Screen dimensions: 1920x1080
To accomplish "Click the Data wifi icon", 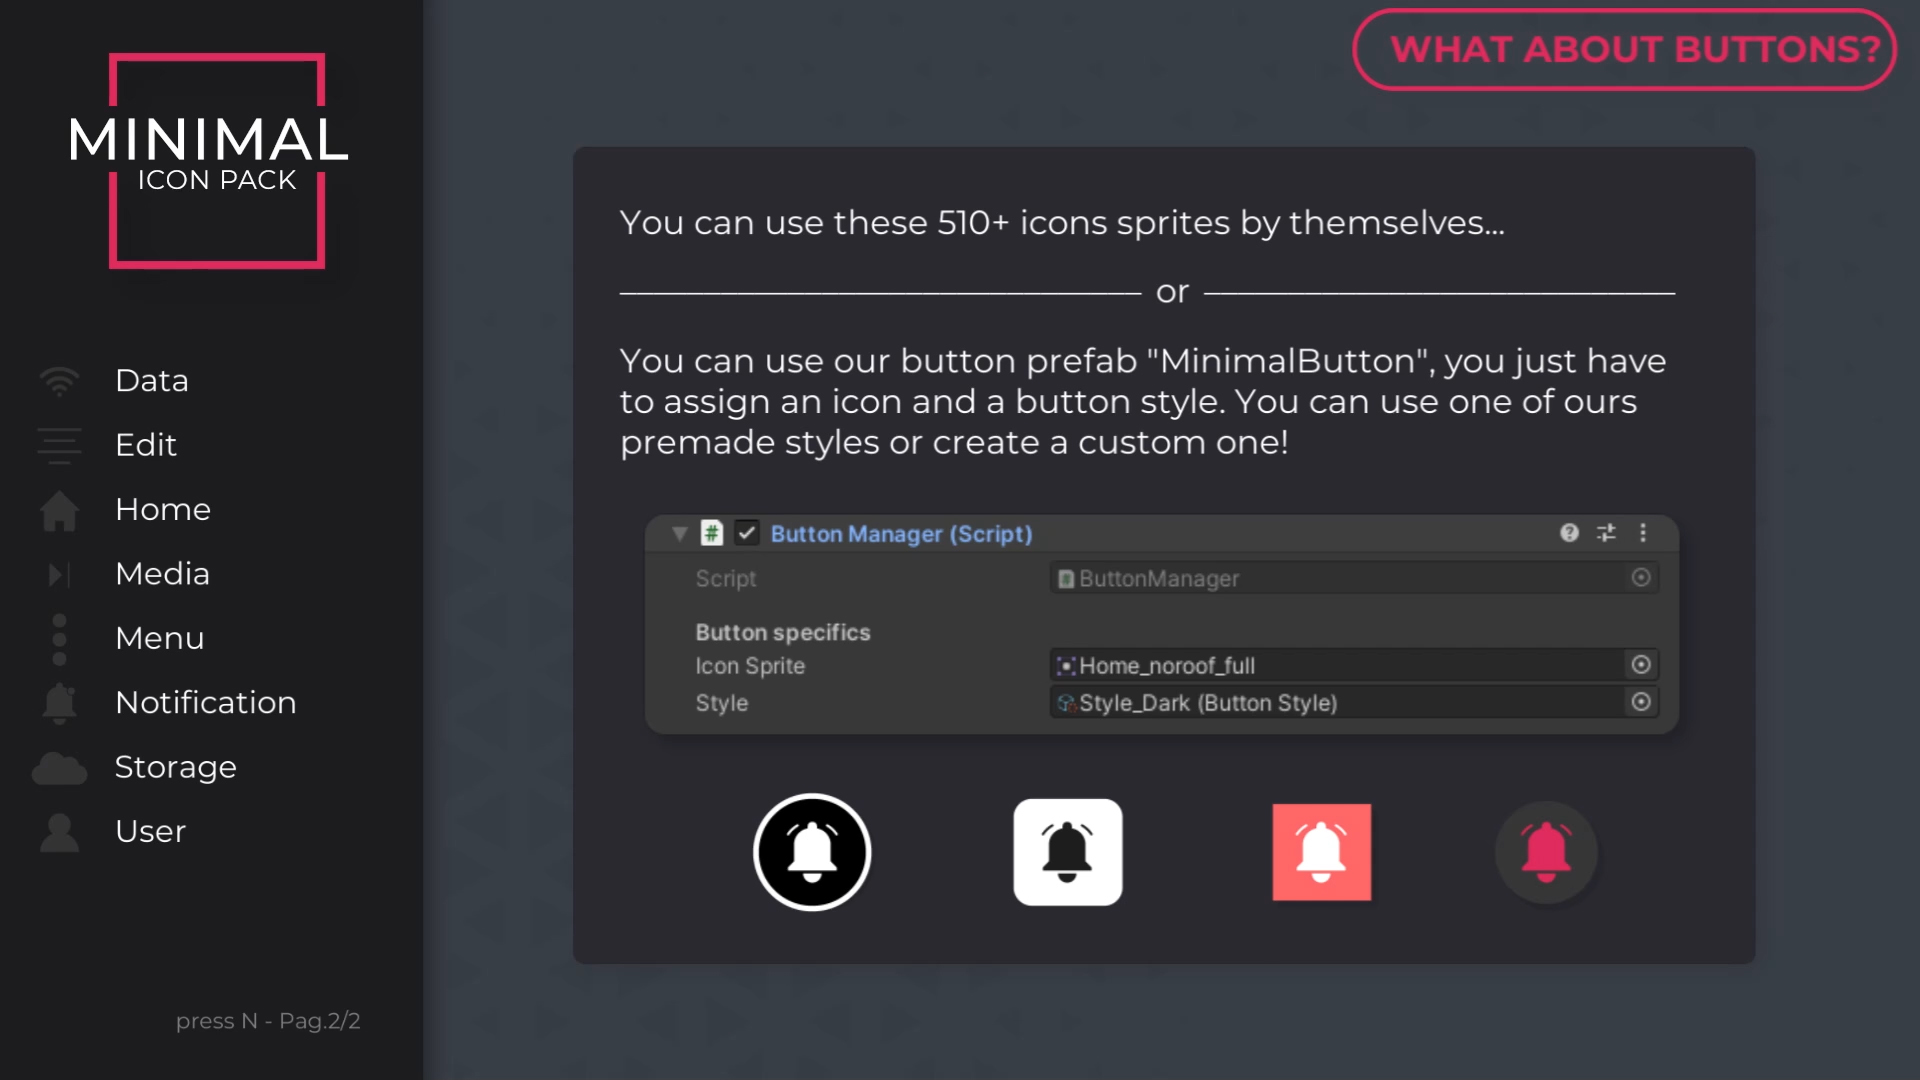I will click(x=59, y=381).
